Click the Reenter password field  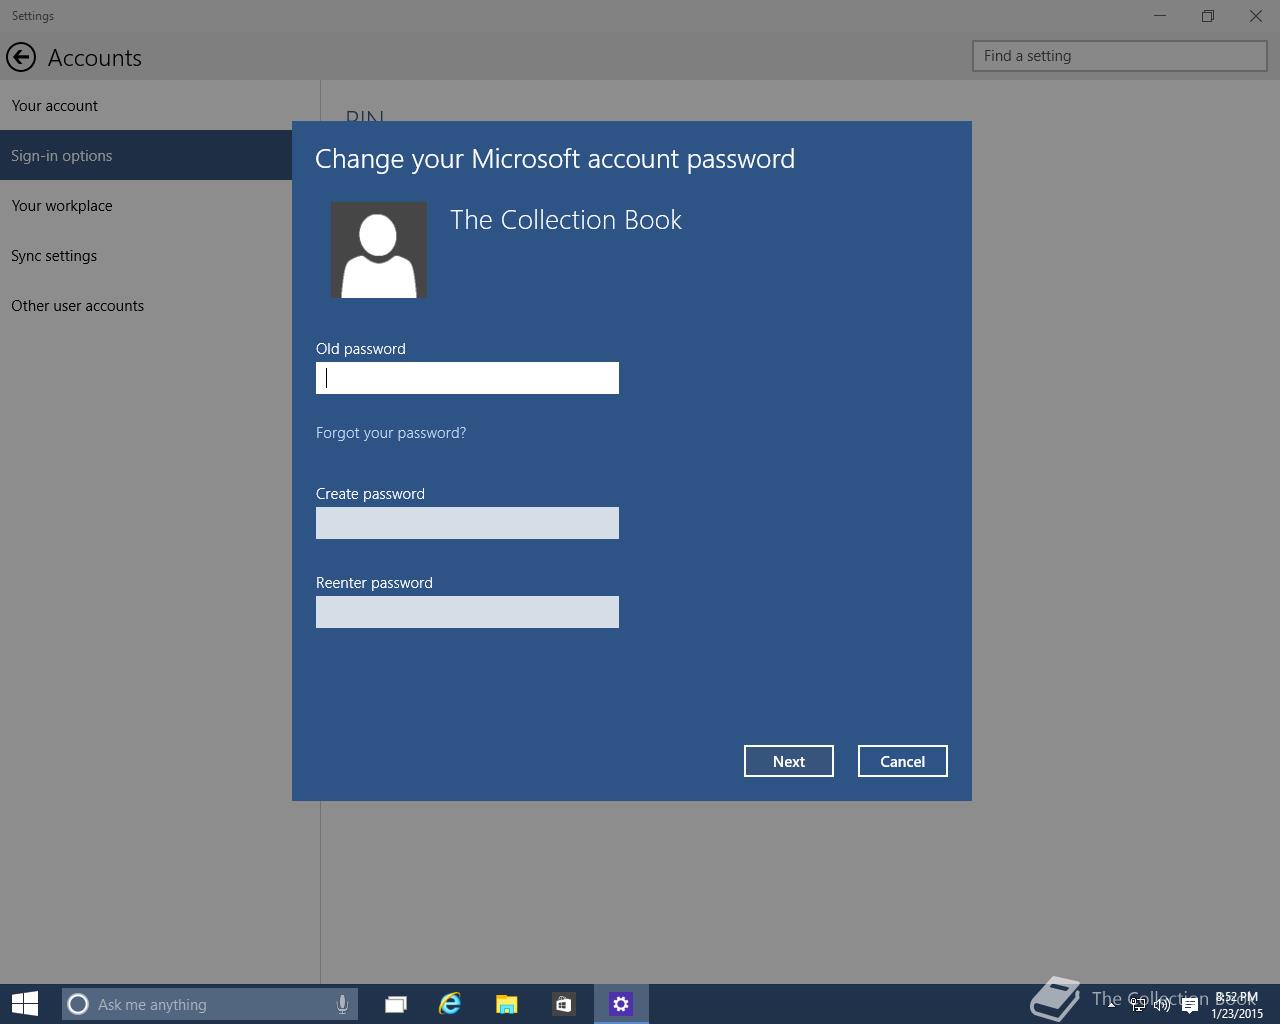pos(467,612)
